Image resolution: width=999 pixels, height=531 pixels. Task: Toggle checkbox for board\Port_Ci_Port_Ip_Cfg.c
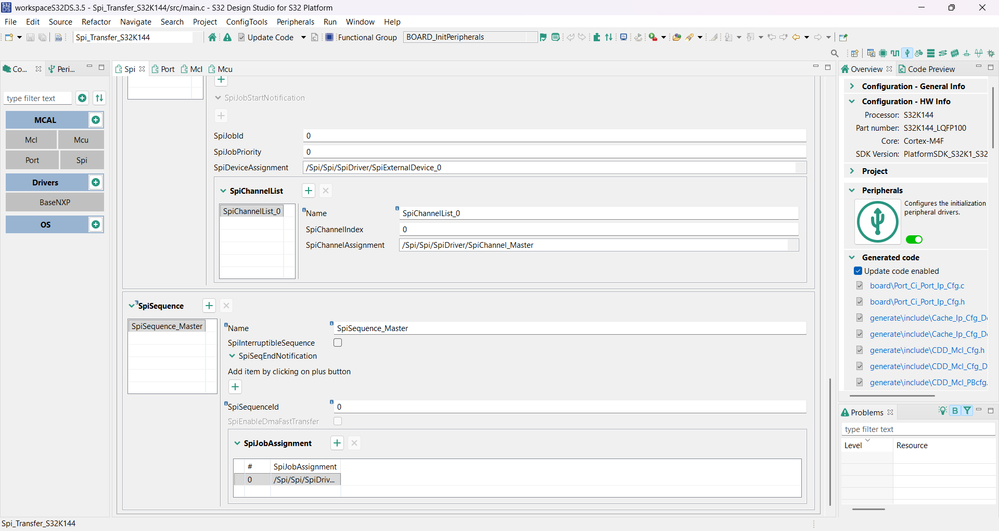(859, 286)
